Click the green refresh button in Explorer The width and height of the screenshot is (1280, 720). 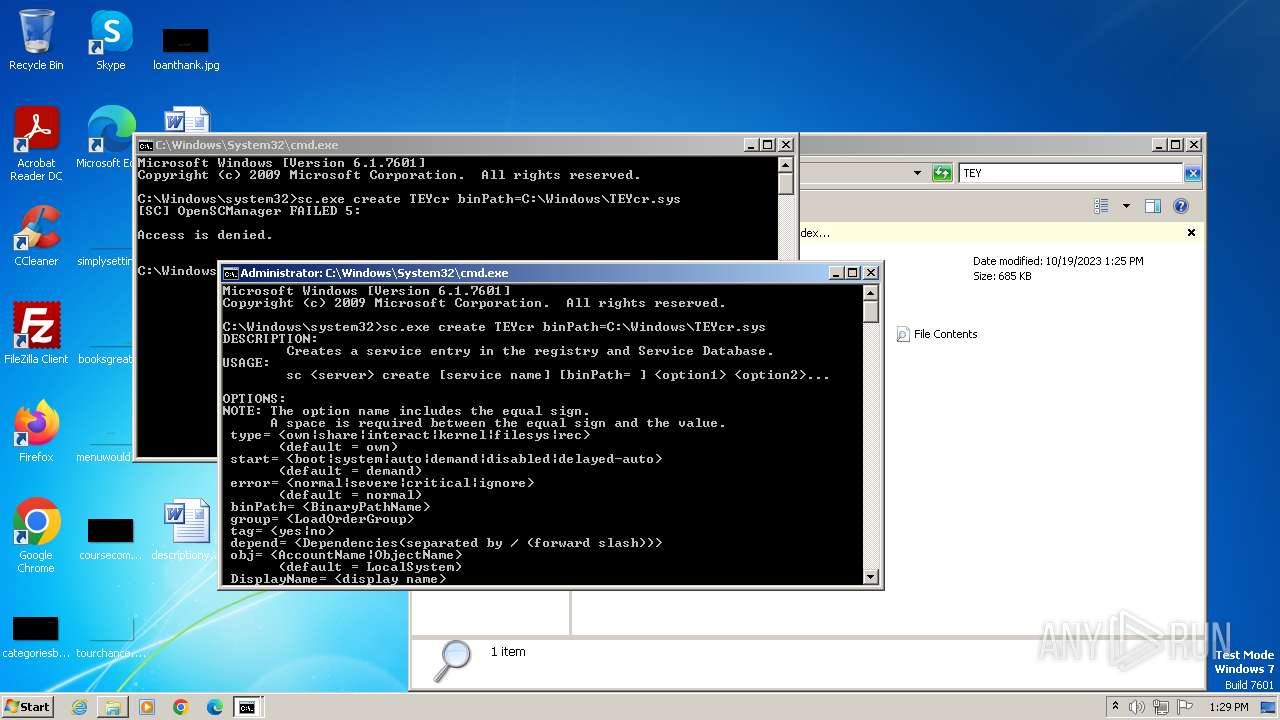coord(942,173)
